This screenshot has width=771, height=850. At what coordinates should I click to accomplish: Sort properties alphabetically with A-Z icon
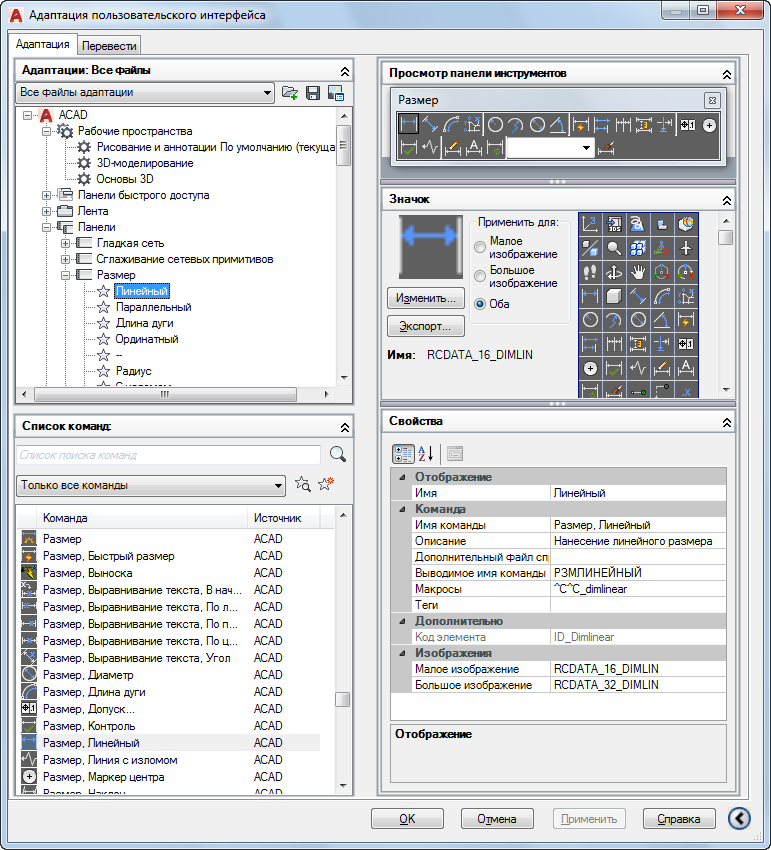[x=426, y=454]
